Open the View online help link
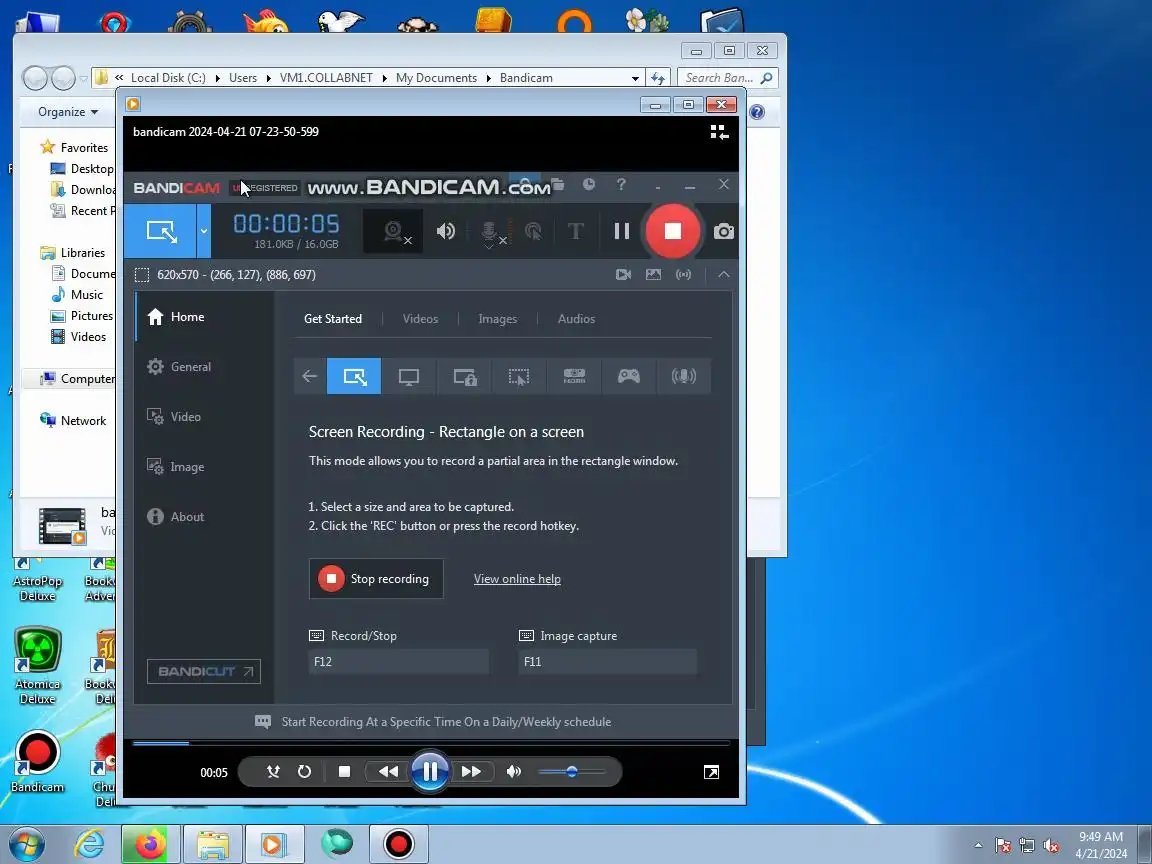The image size is (1152, 864). [x=517, y=579]
